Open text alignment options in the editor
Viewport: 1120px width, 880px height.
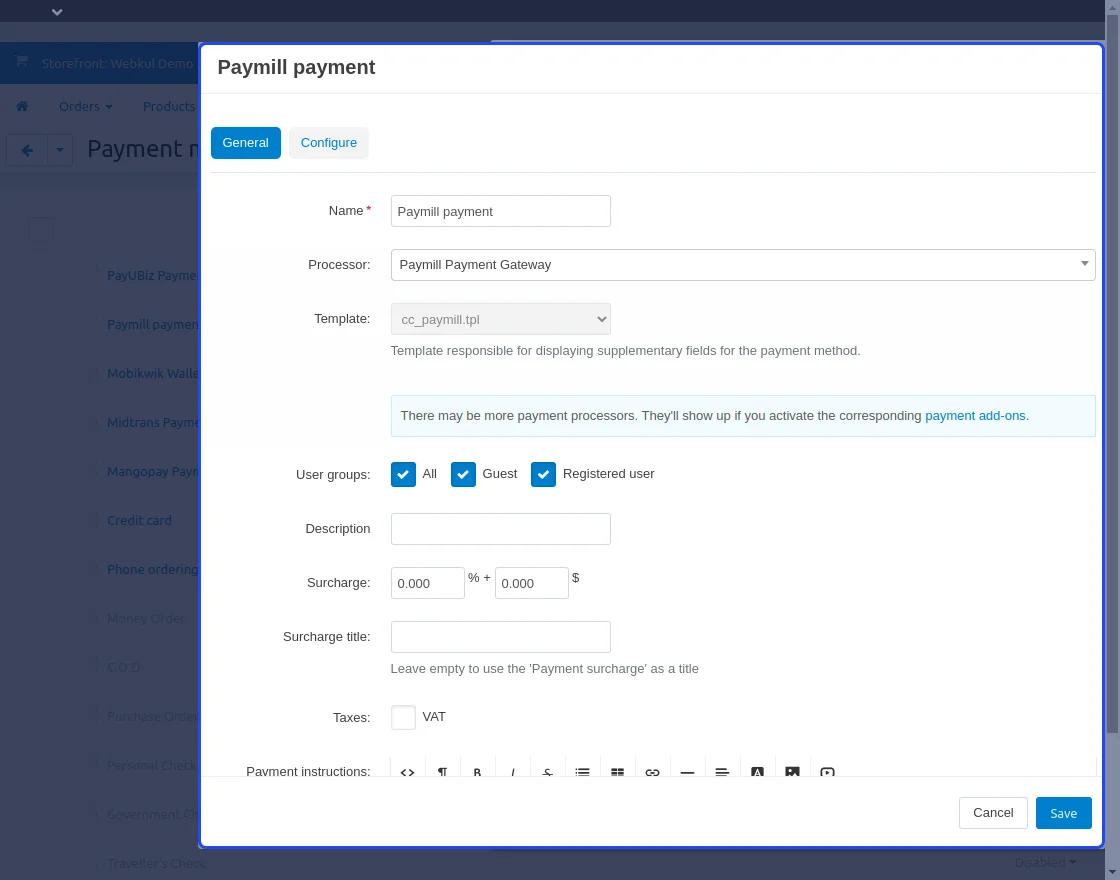pyautogui.click(x=722, y=771)
